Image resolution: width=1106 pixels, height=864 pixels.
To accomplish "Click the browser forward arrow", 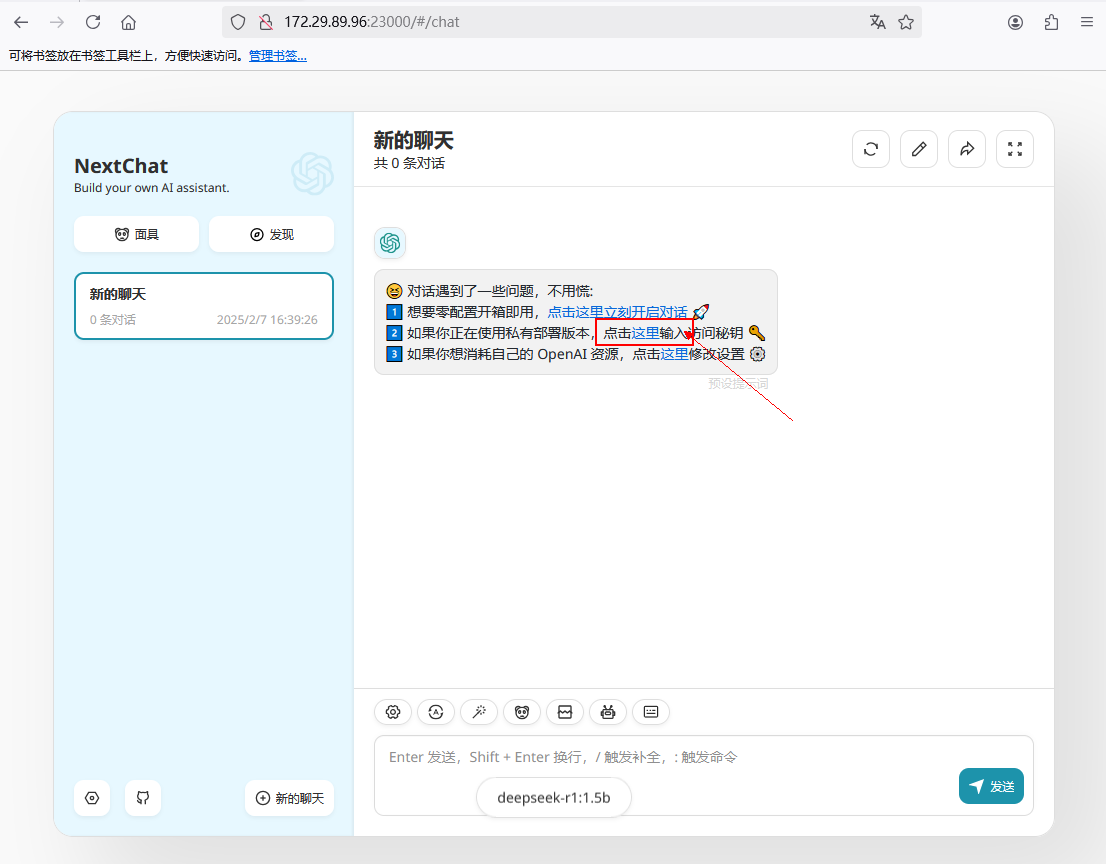I will [x=57, y=23].
